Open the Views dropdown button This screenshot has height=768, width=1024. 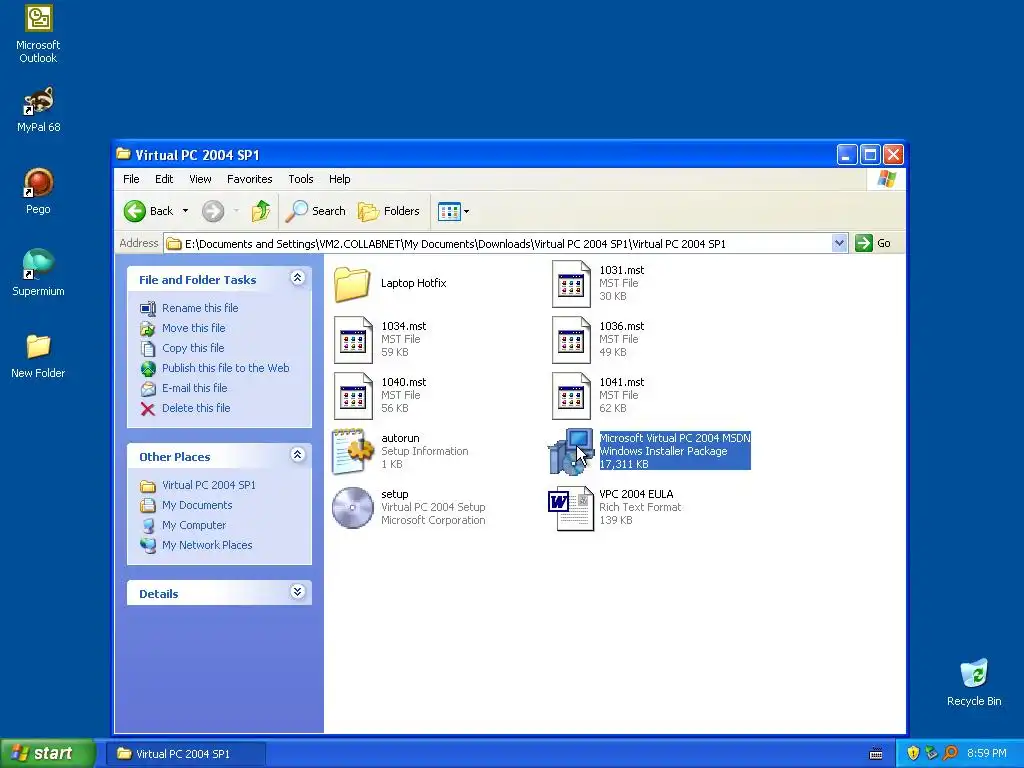point(453,212)
